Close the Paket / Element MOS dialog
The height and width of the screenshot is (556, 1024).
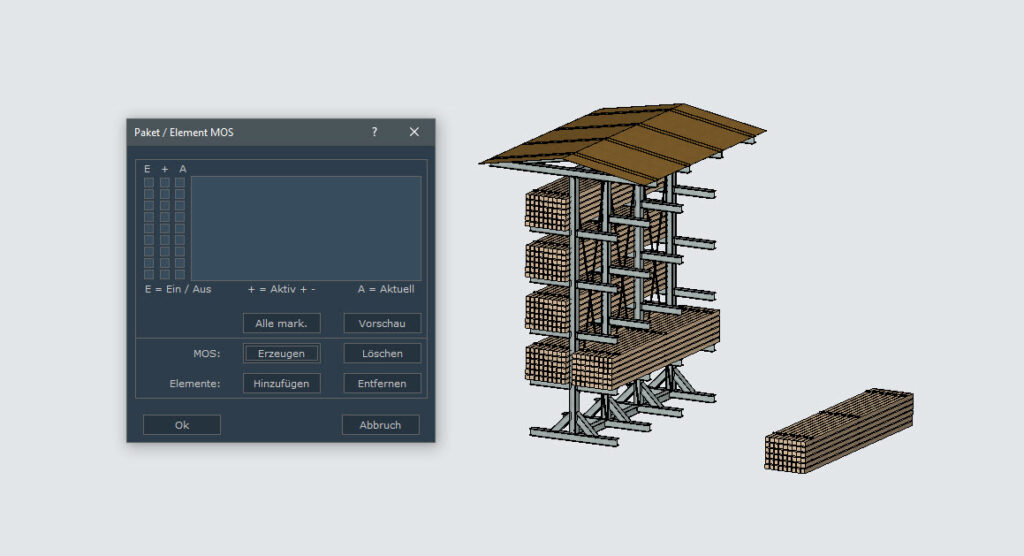pos(414,132)
